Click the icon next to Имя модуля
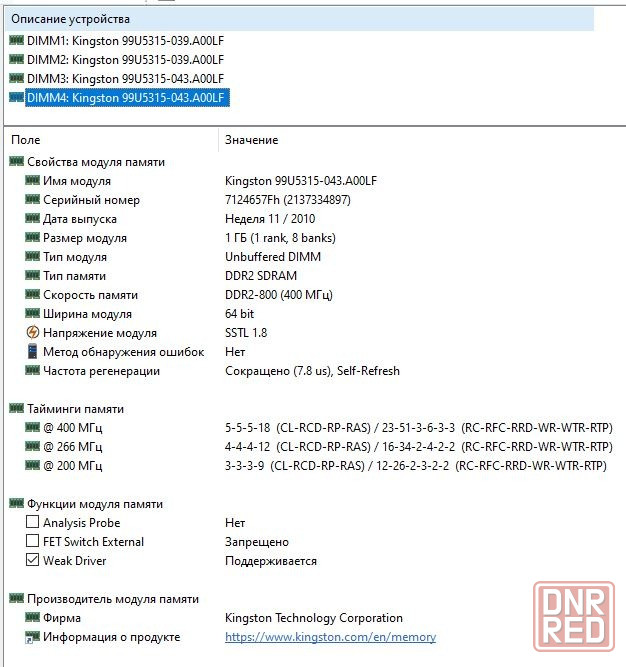Viewport: 626px width, 667px height. [x=32, y=180]
